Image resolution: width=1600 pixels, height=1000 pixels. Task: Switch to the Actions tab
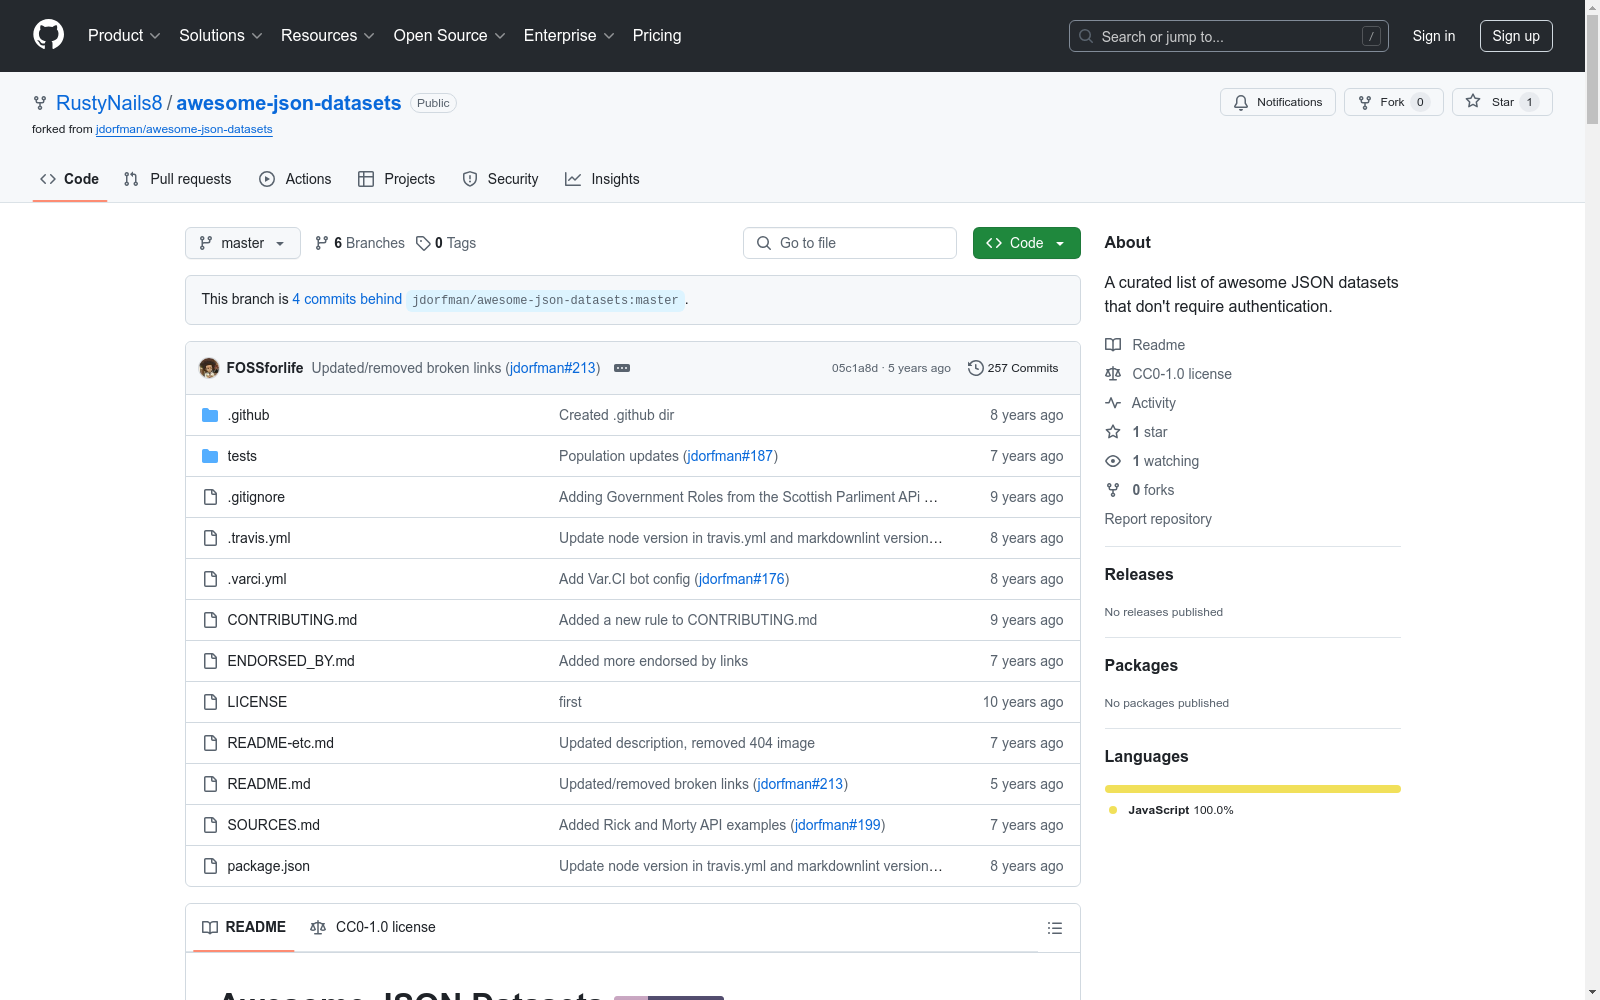[x=295, y=179]
